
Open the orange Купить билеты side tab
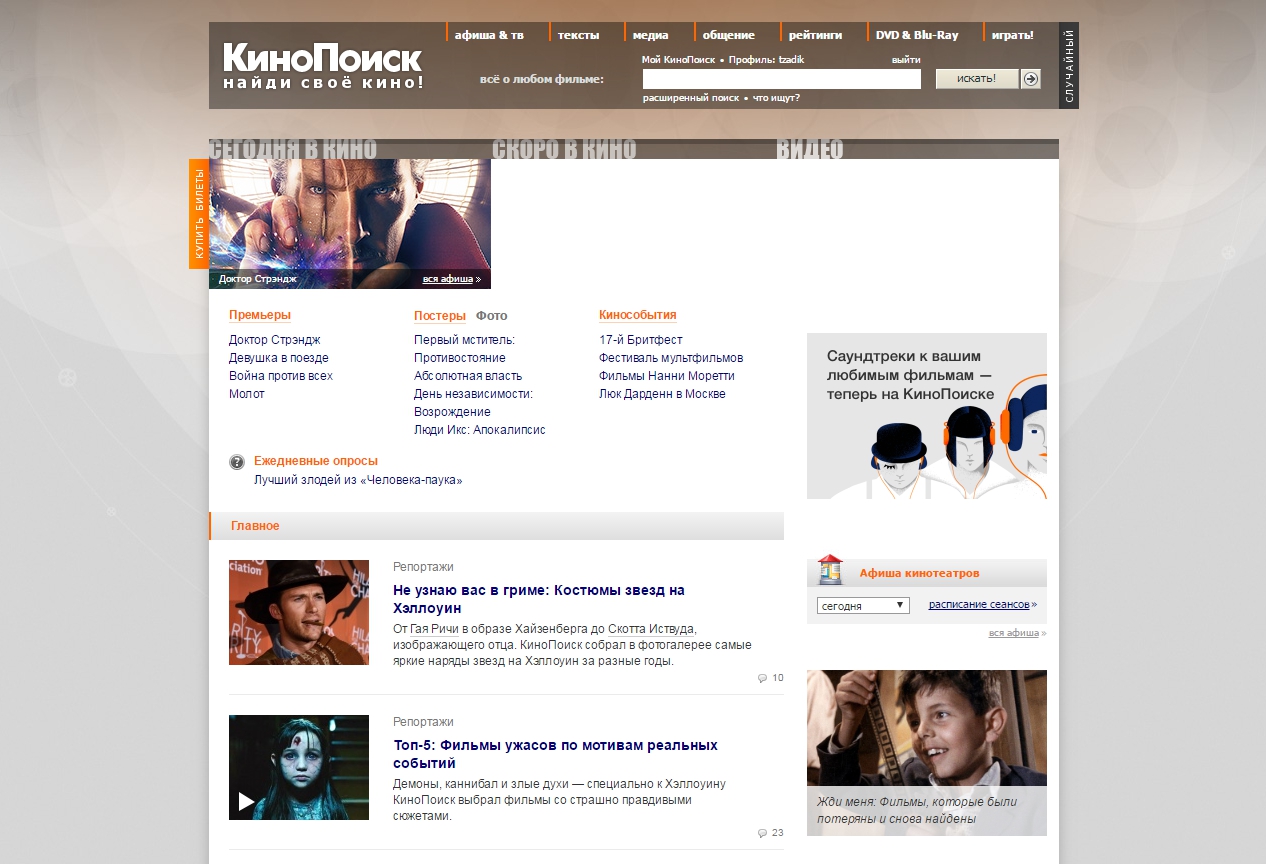click(x=199, y=214)
